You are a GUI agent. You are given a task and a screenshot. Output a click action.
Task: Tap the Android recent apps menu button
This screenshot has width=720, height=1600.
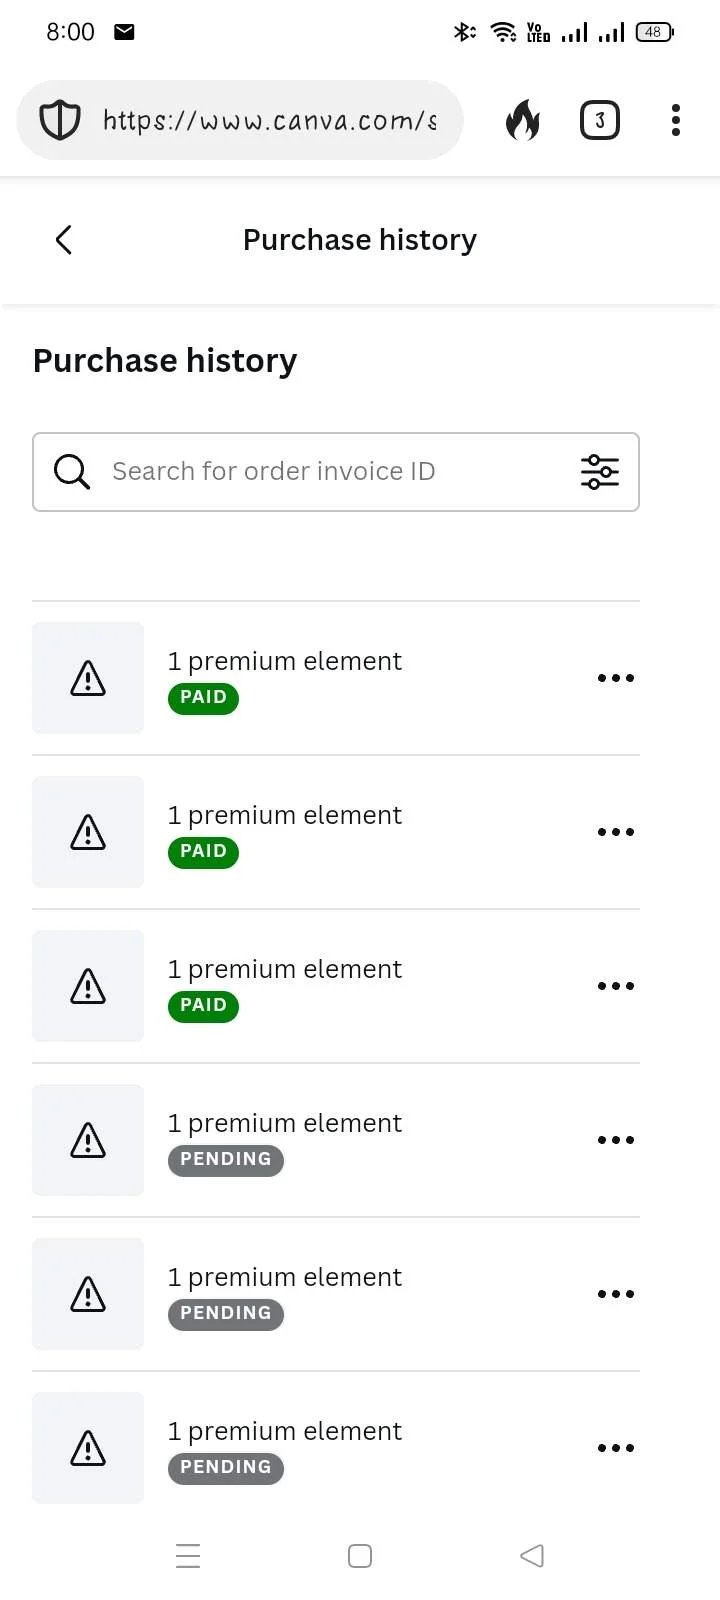click(x=188, y=1556)
